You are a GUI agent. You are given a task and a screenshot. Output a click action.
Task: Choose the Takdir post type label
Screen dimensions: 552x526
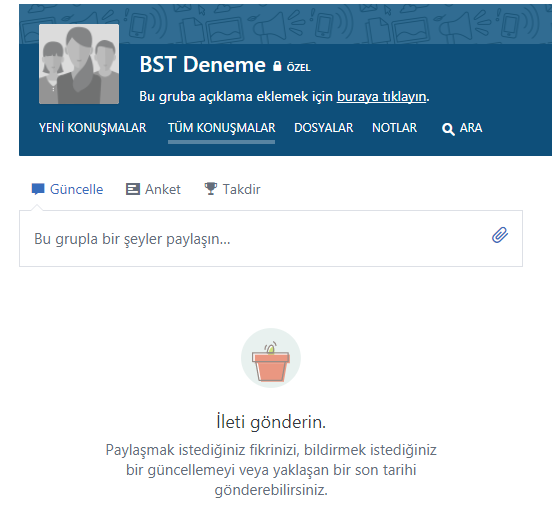coord(242,189)
